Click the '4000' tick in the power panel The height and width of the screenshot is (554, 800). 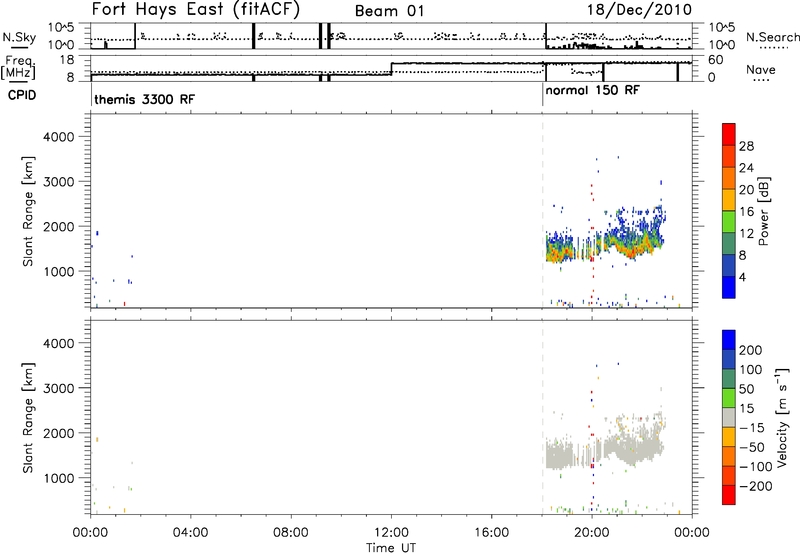click(x=59, y=137)
